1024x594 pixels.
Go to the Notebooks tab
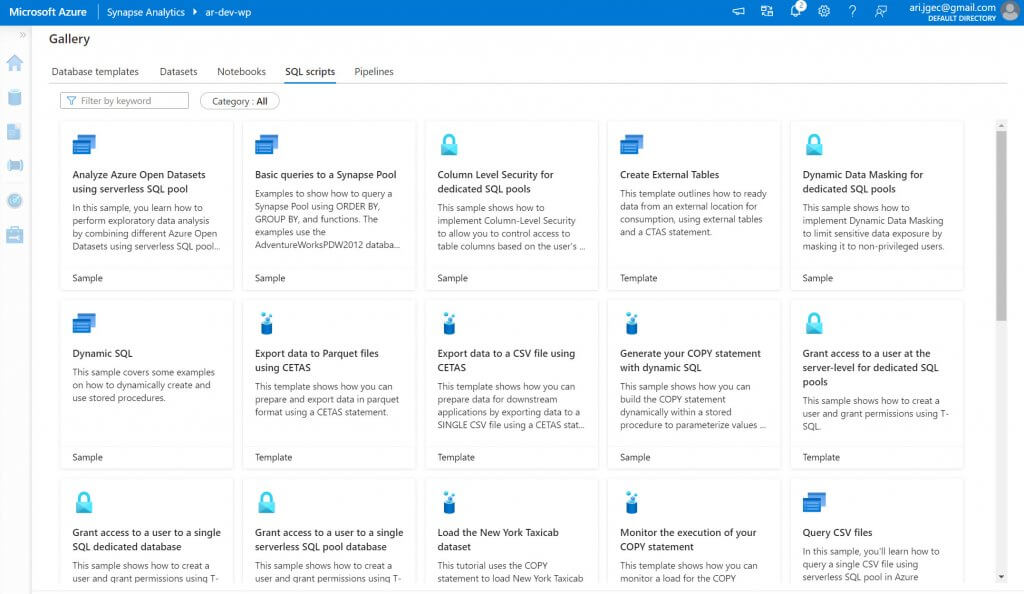click(x=241, y=72)
